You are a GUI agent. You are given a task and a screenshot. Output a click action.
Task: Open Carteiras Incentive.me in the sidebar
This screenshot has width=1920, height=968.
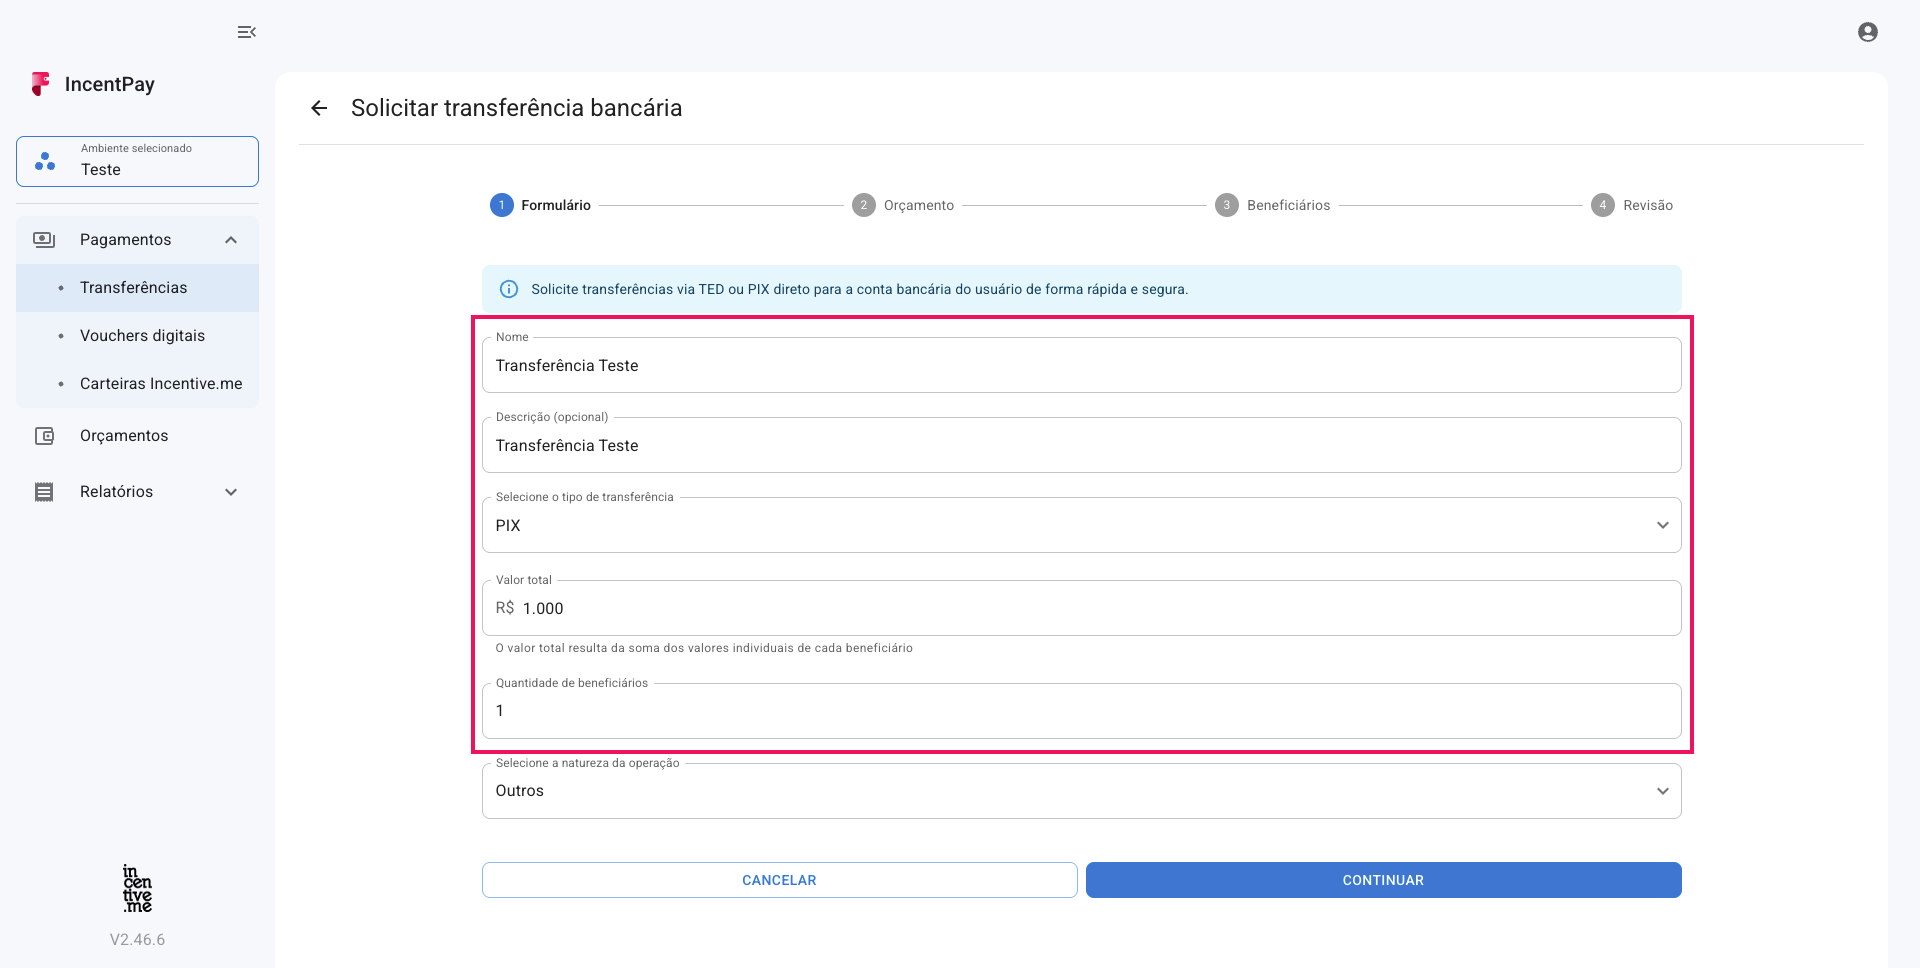[x=137, y=384]
